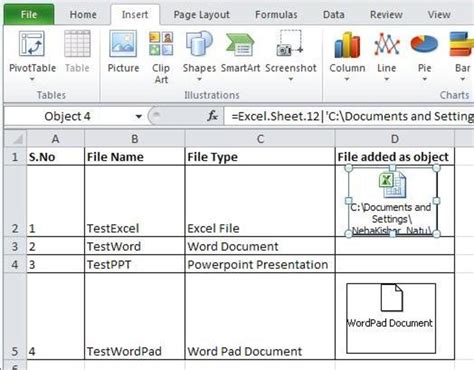
Task: Switch to the View tab
Action: click(439, 15)
